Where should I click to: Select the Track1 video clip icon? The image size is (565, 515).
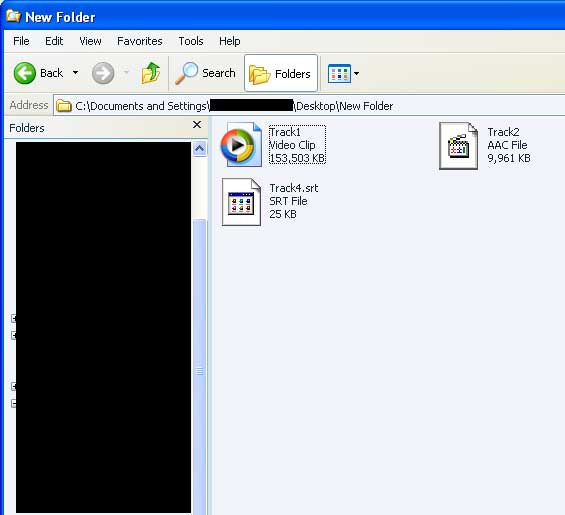pyautogui.click(x=241, y=145)
